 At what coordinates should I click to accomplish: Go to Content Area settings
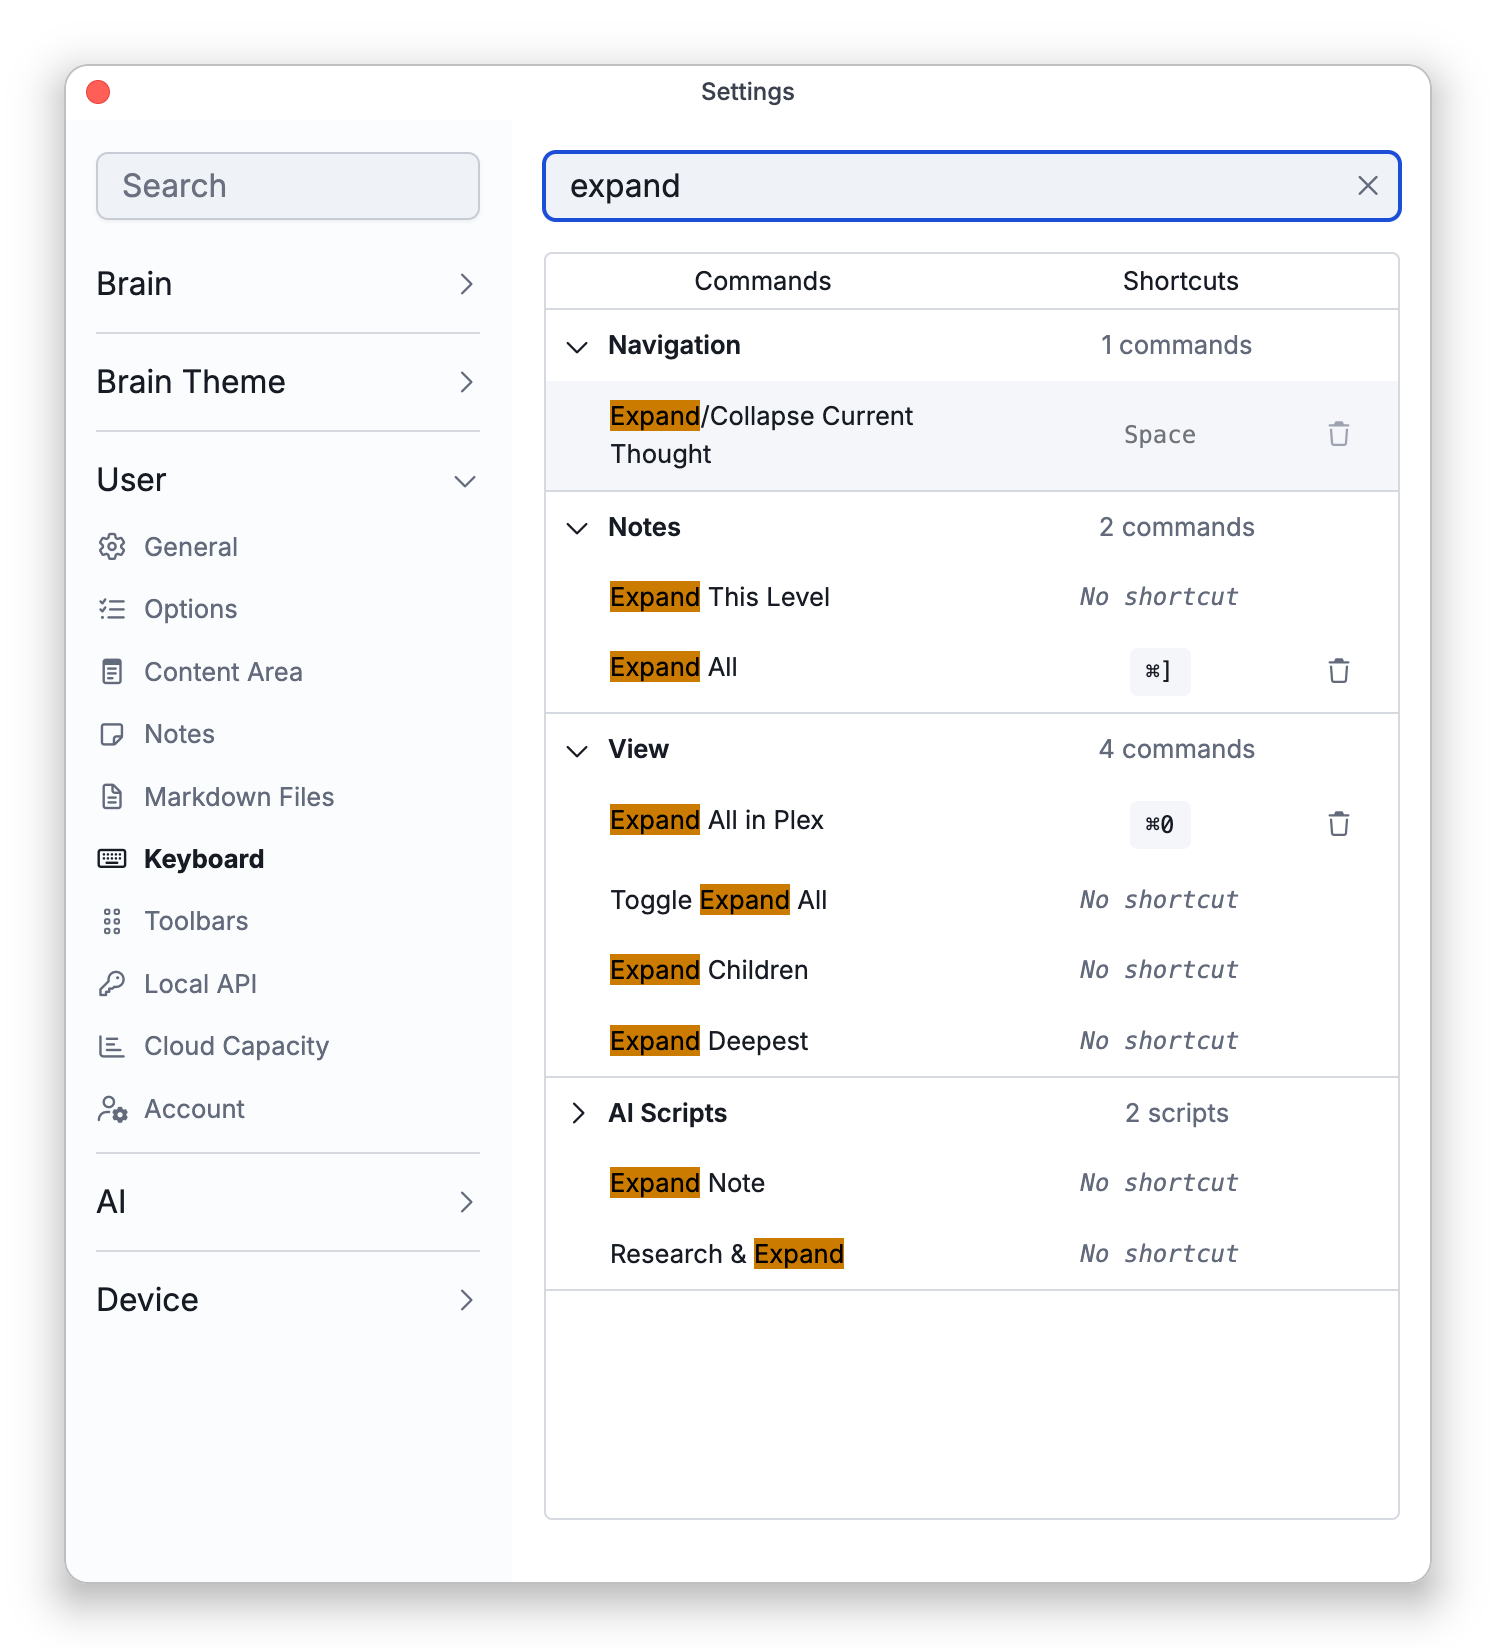[x=223, y=672]
